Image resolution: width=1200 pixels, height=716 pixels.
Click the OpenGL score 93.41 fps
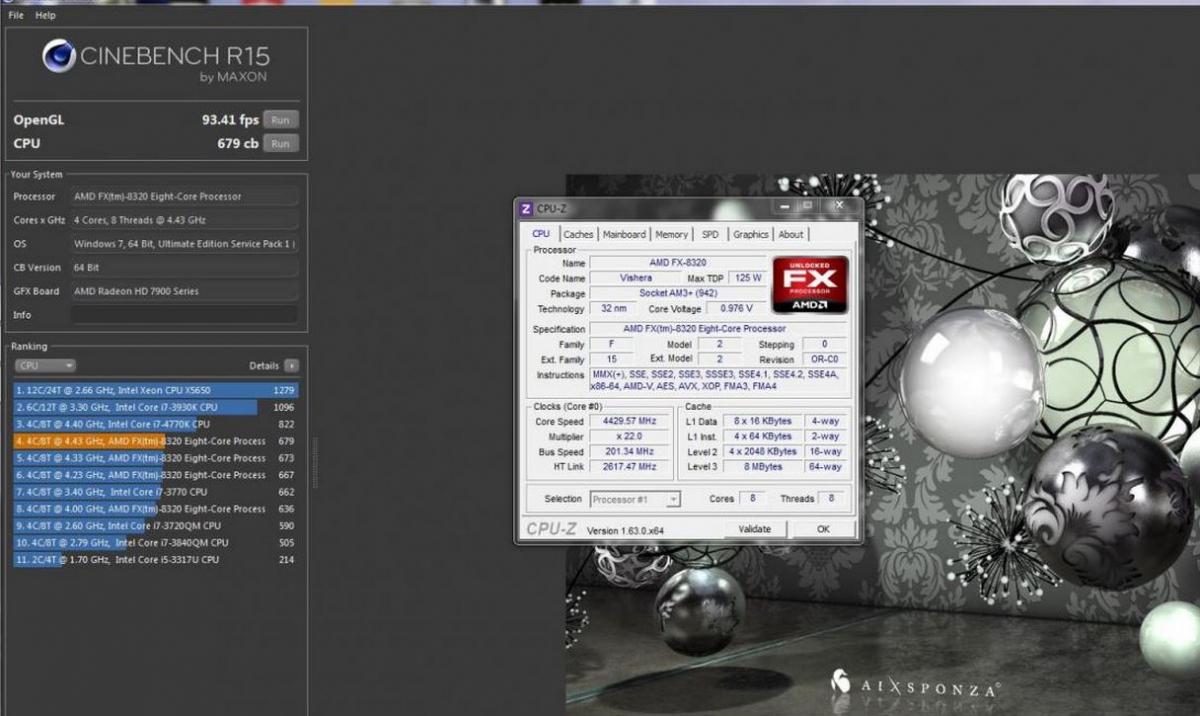pos(230,120)
